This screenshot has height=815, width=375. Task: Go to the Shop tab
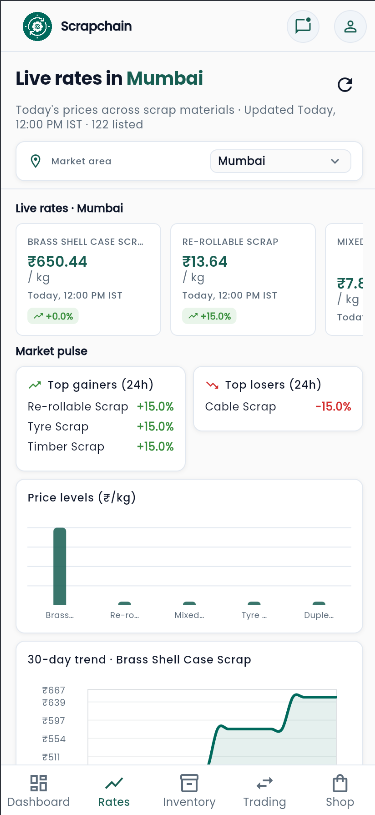pos(340,791)
